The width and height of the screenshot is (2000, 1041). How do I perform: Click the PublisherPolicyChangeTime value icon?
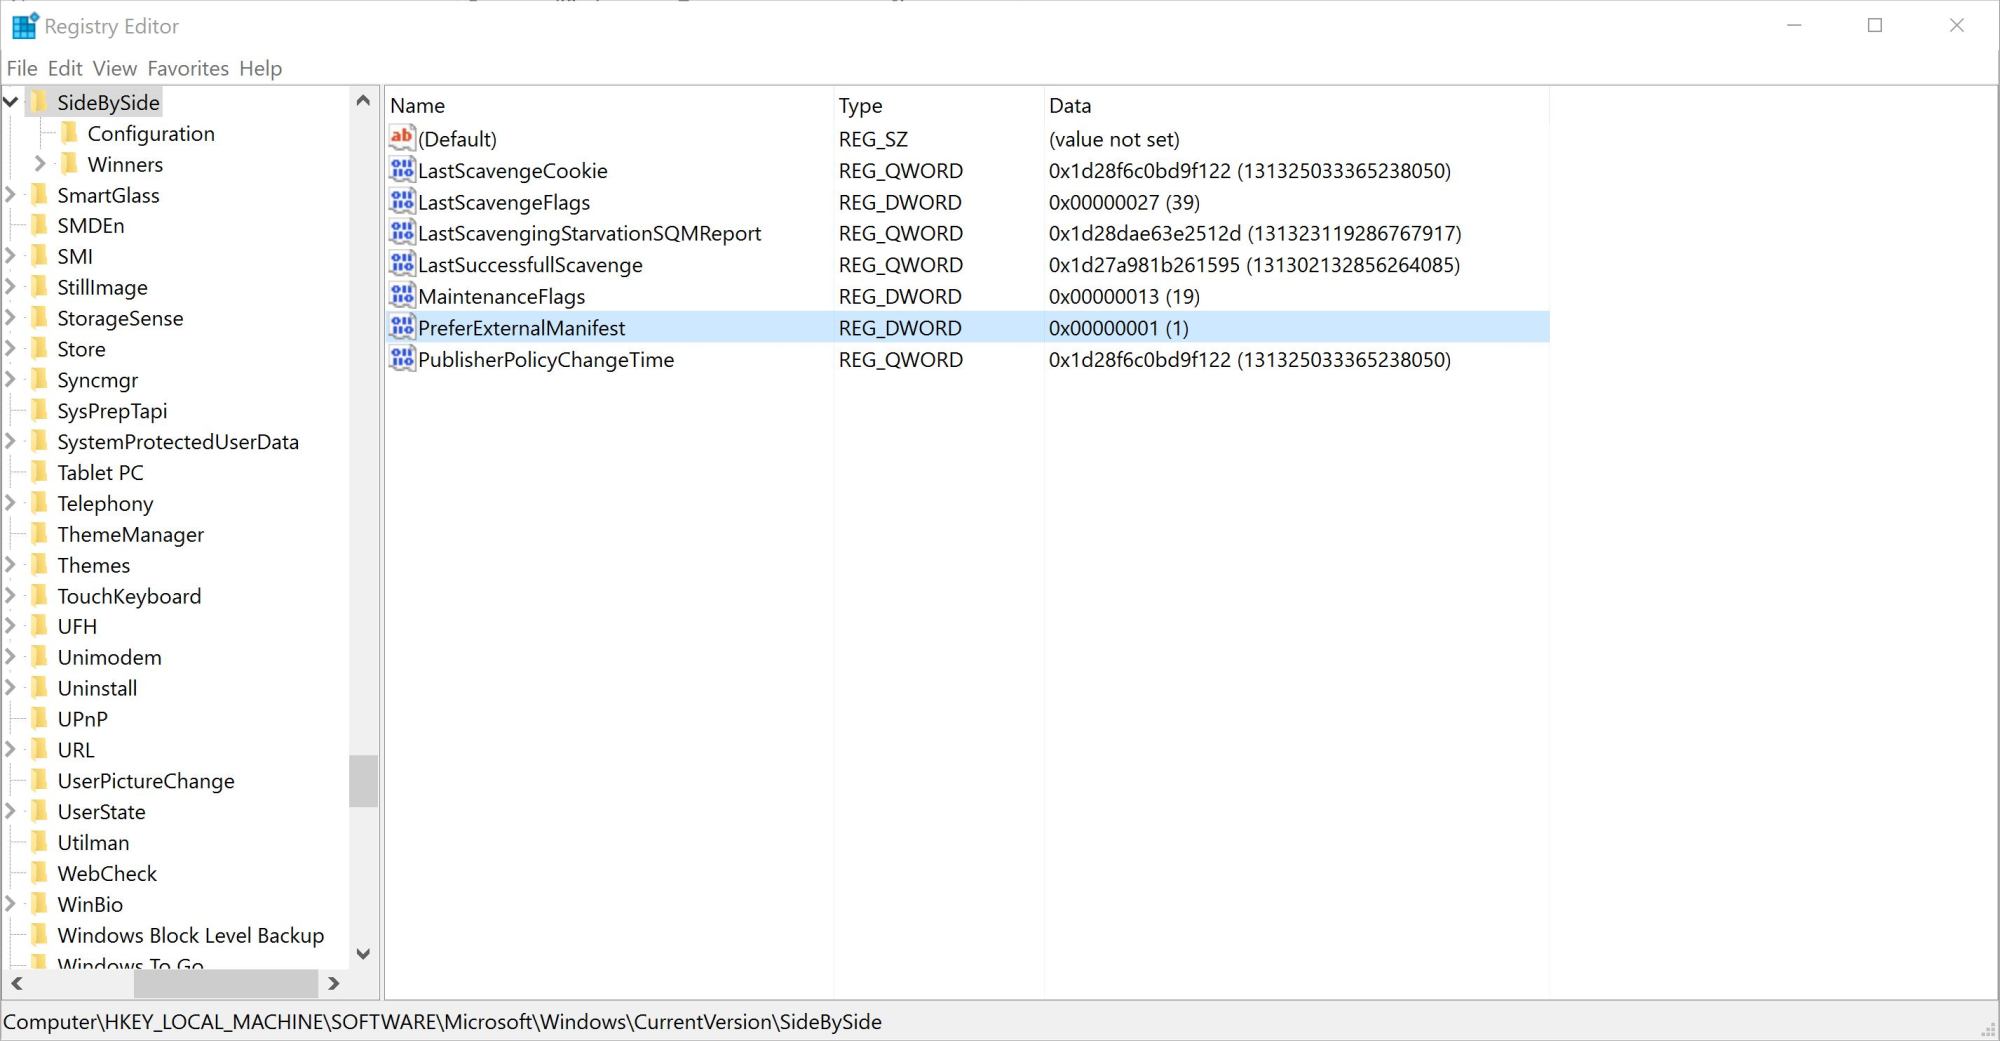pos(402,359)
